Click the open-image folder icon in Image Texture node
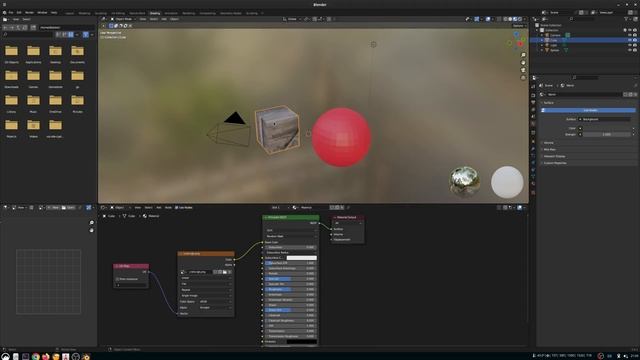 (224, 272)
